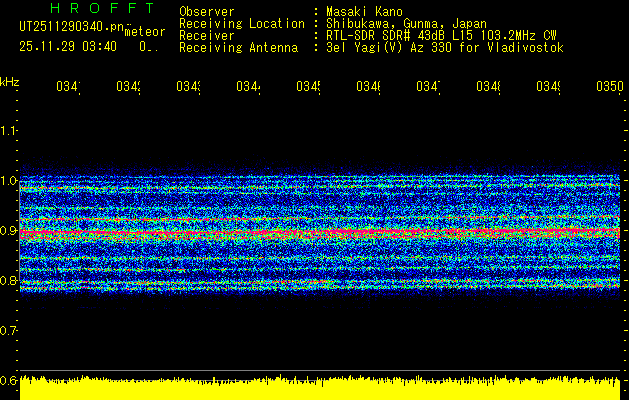Click the 3el Yagi antenna description
629x400 pixels.
tap(445, 47)
